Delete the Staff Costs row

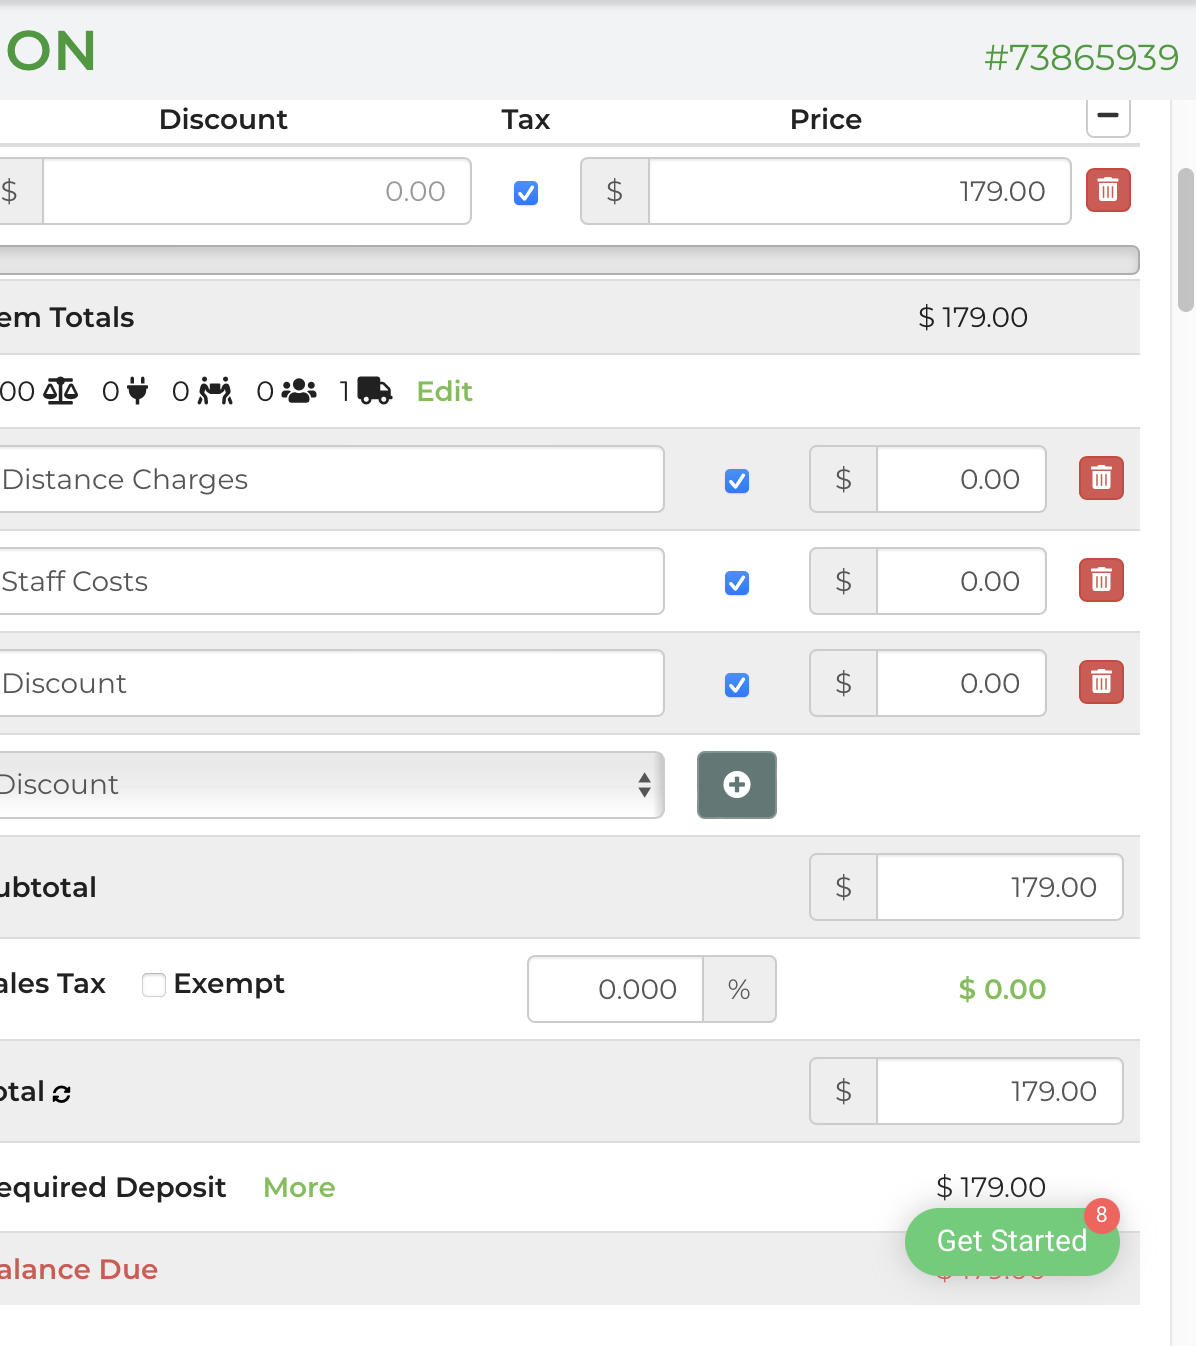pos(1101,580)
